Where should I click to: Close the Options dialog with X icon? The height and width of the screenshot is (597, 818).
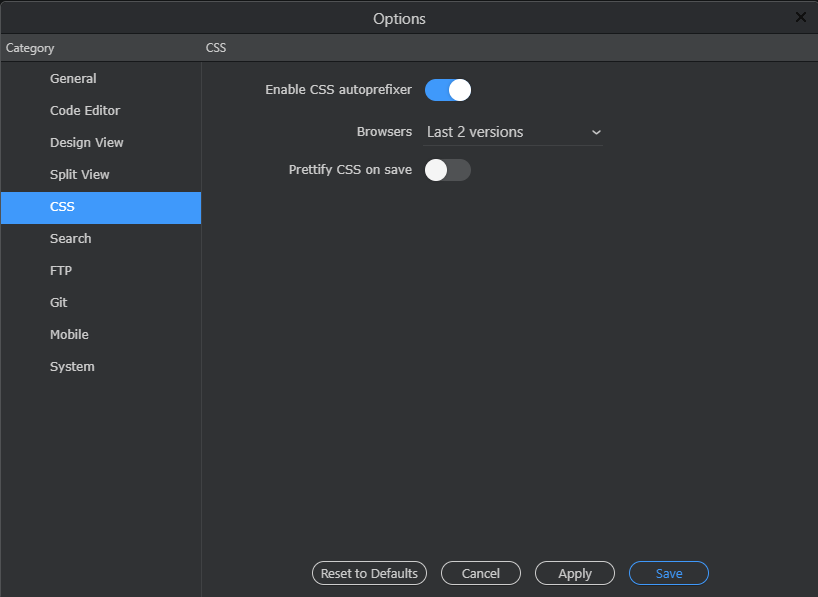tap(800, 17)
